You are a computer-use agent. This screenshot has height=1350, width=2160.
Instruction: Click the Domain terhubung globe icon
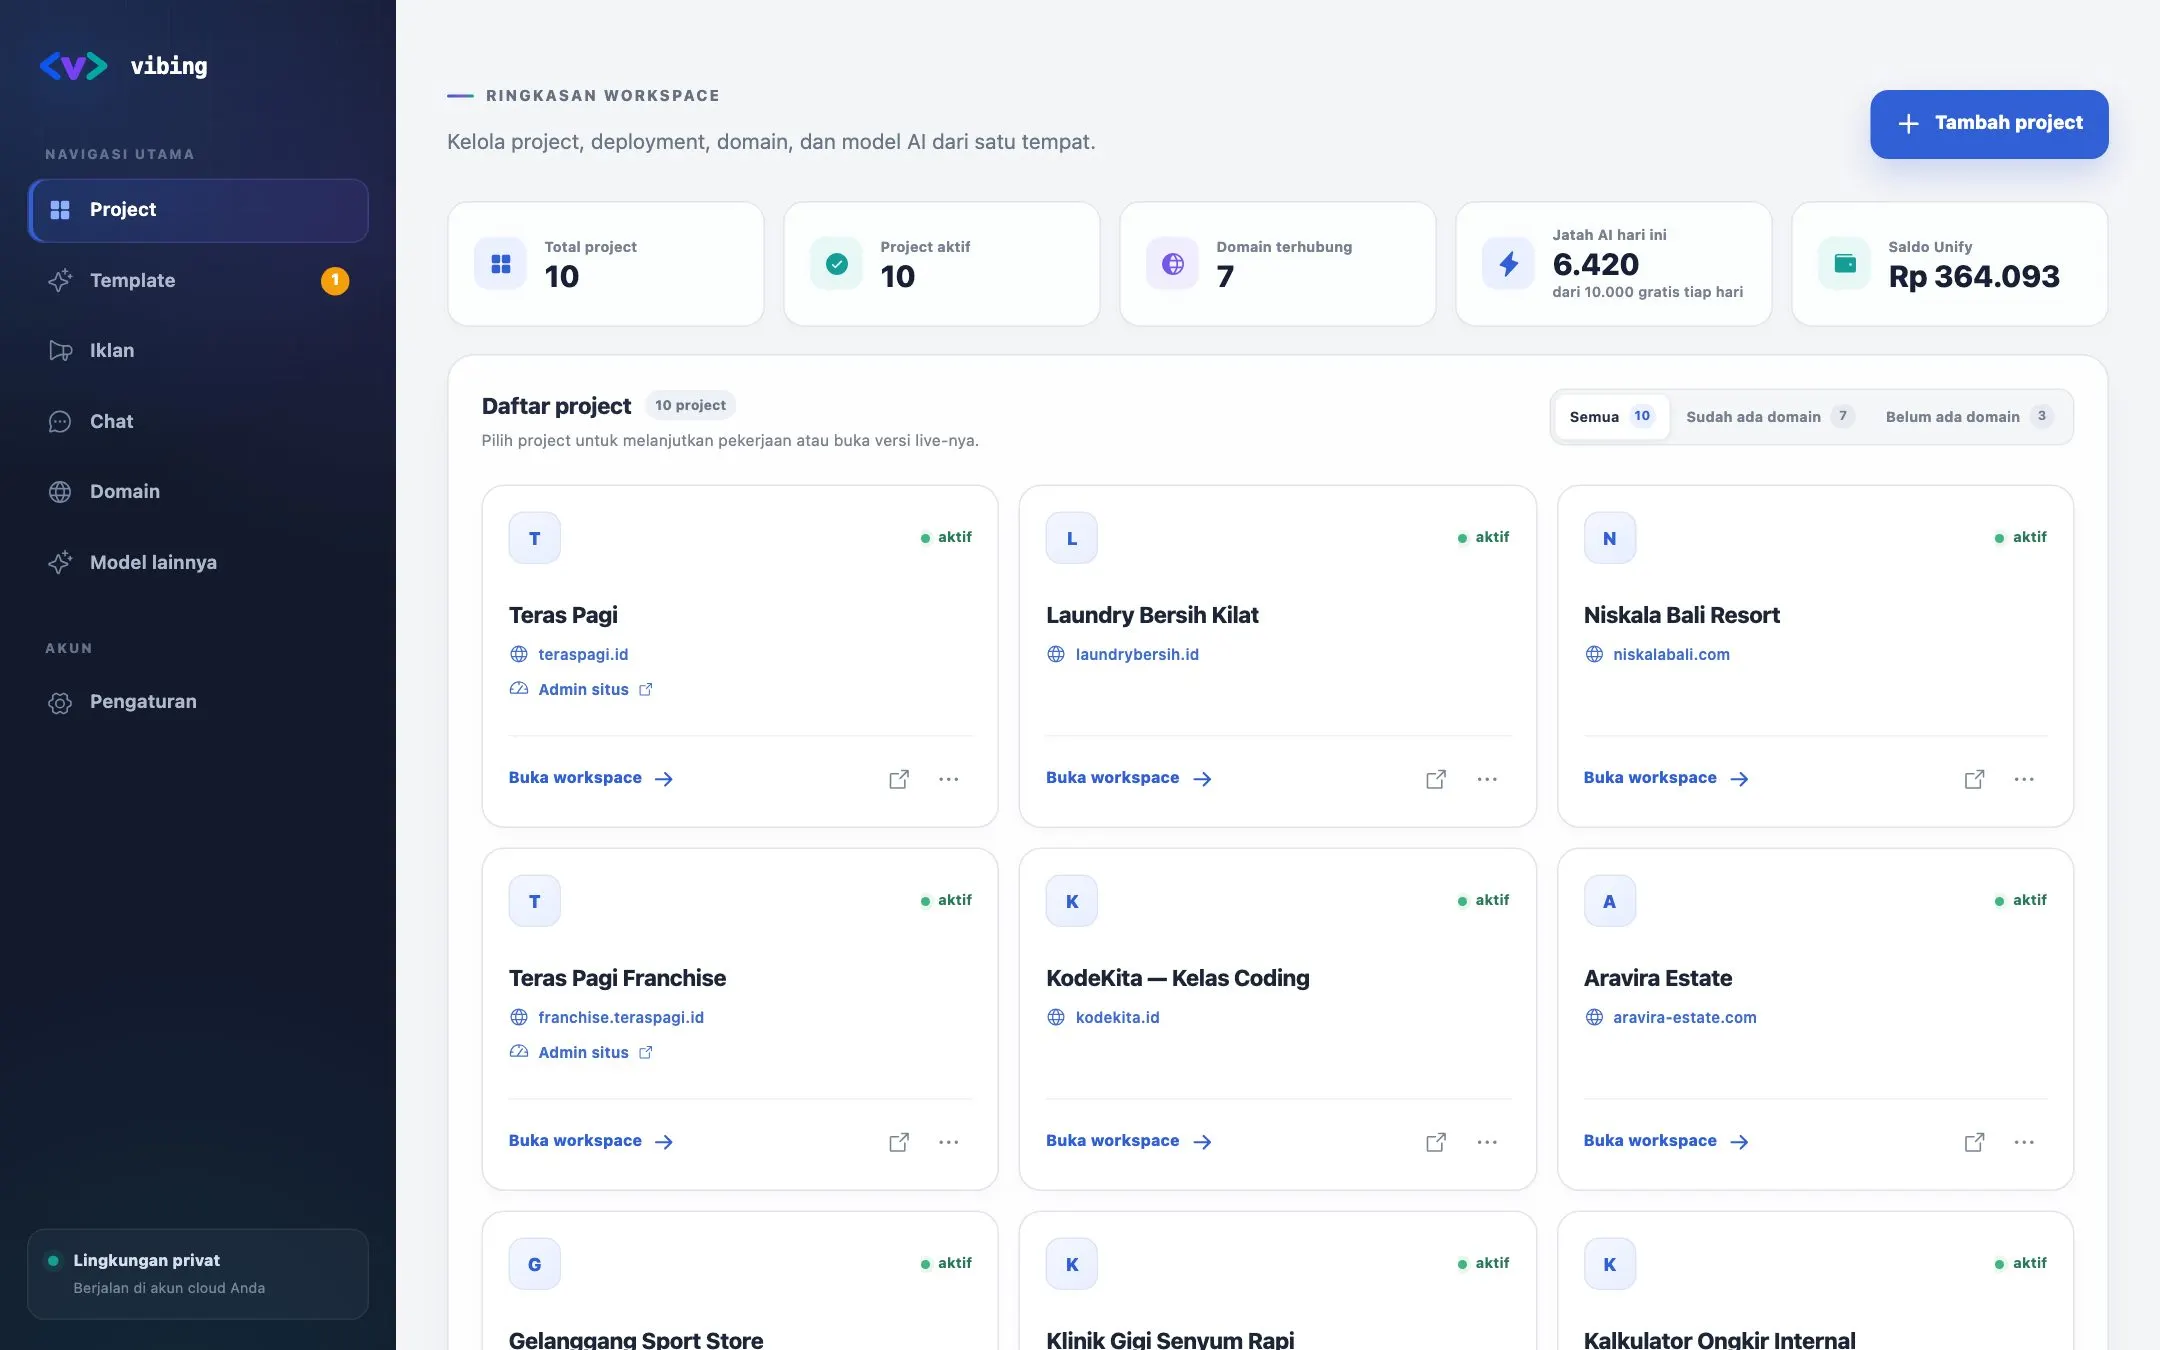tap(1173, 264)
